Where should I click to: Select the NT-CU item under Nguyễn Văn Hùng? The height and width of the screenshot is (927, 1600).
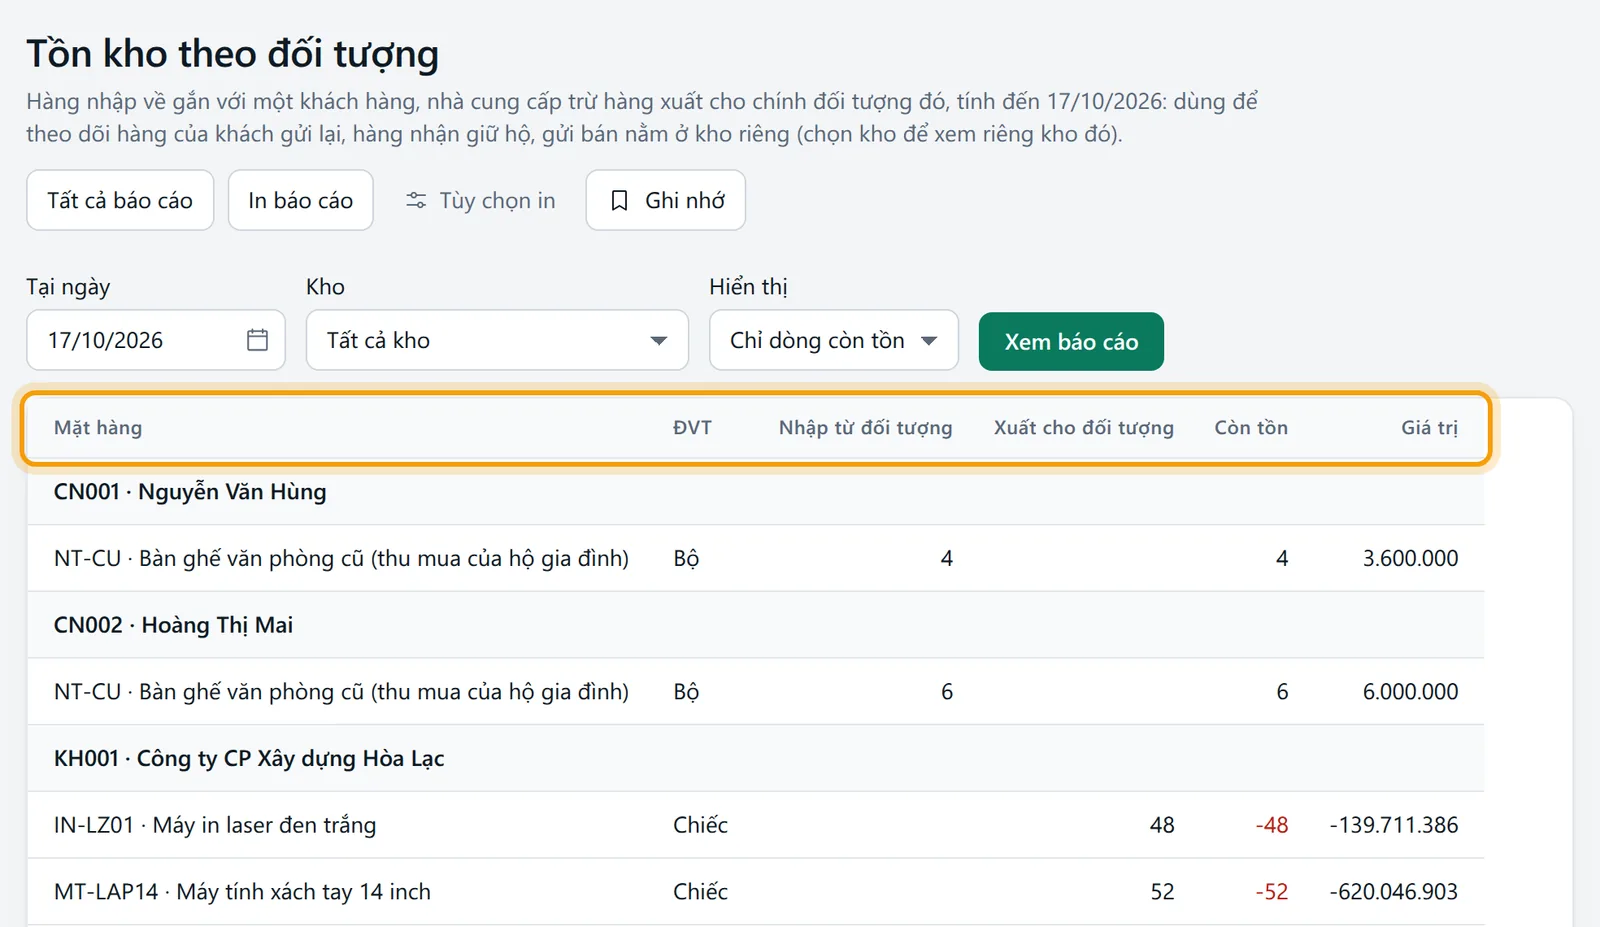tap(341, 558)
